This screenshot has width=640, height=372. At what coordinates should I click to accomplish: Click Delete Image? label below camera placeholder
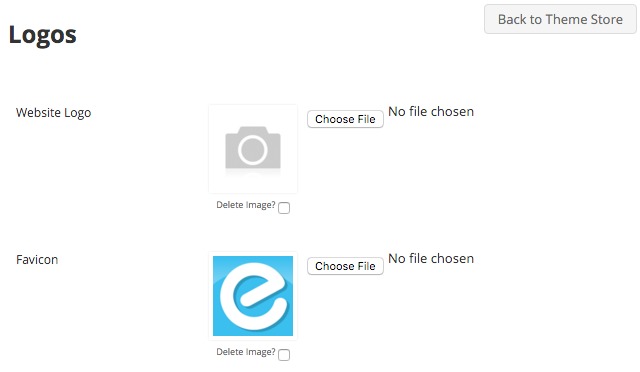click(246, 205)
